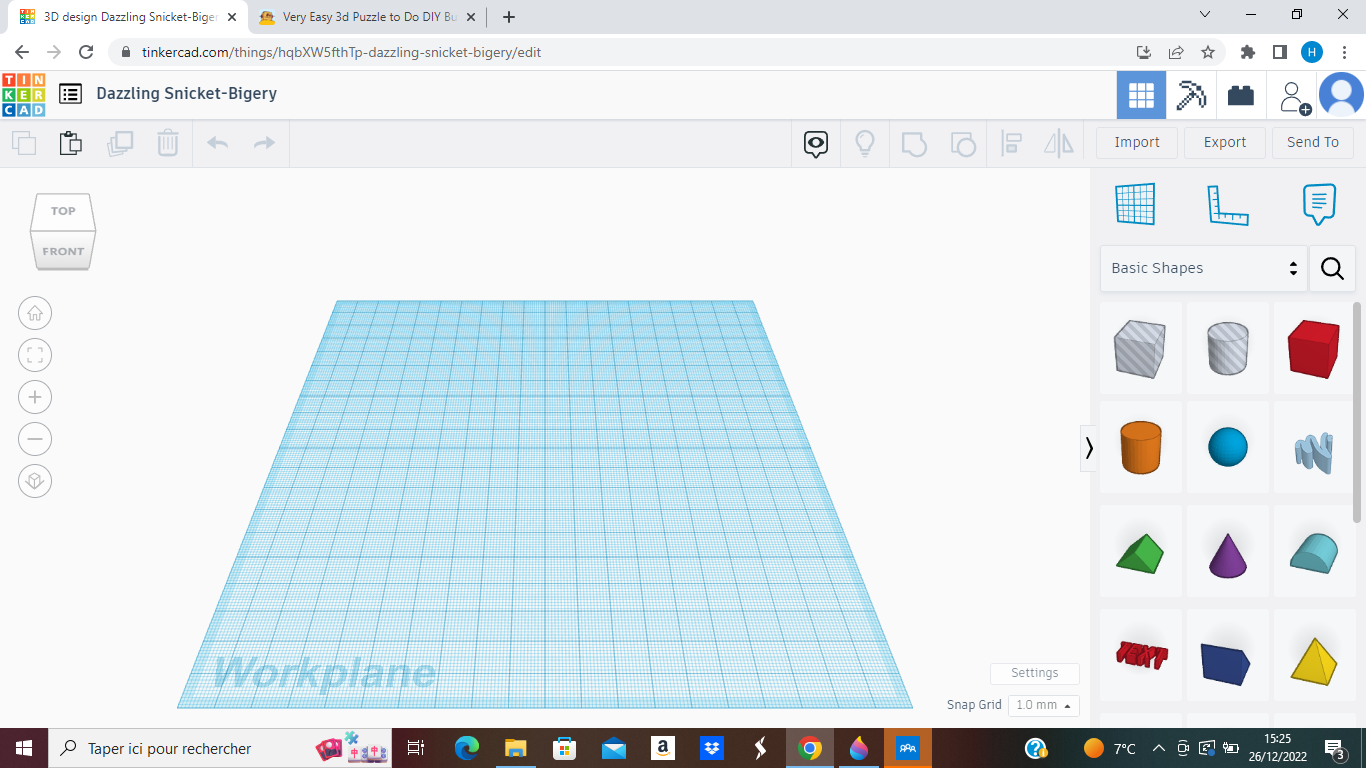
Task: Select the Group shapes tool
Action: pyautogui.click(x=915, y=143)
